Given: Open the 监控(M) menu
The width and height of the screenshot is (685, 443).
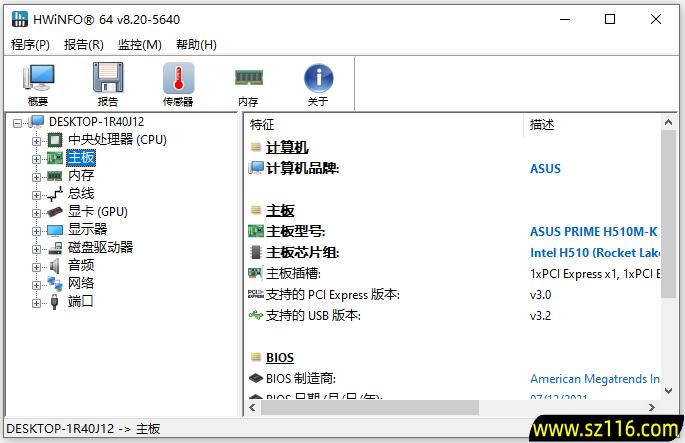Looking at the screenshot, I should coord(140,45).
